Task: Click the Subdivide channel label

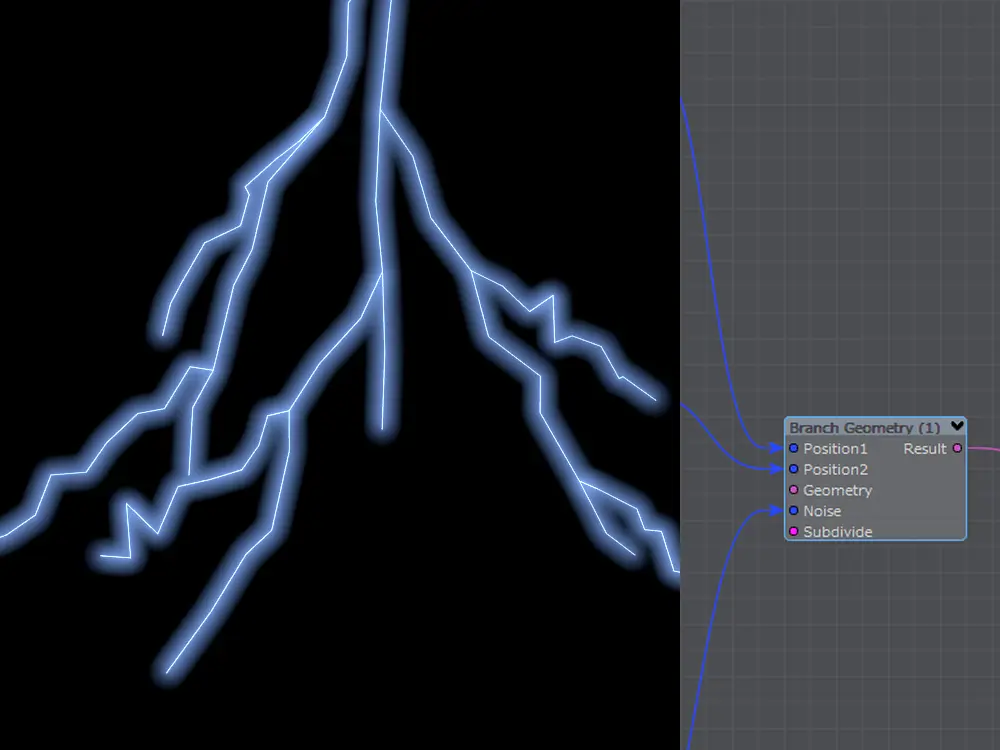Action: [837, 532]
